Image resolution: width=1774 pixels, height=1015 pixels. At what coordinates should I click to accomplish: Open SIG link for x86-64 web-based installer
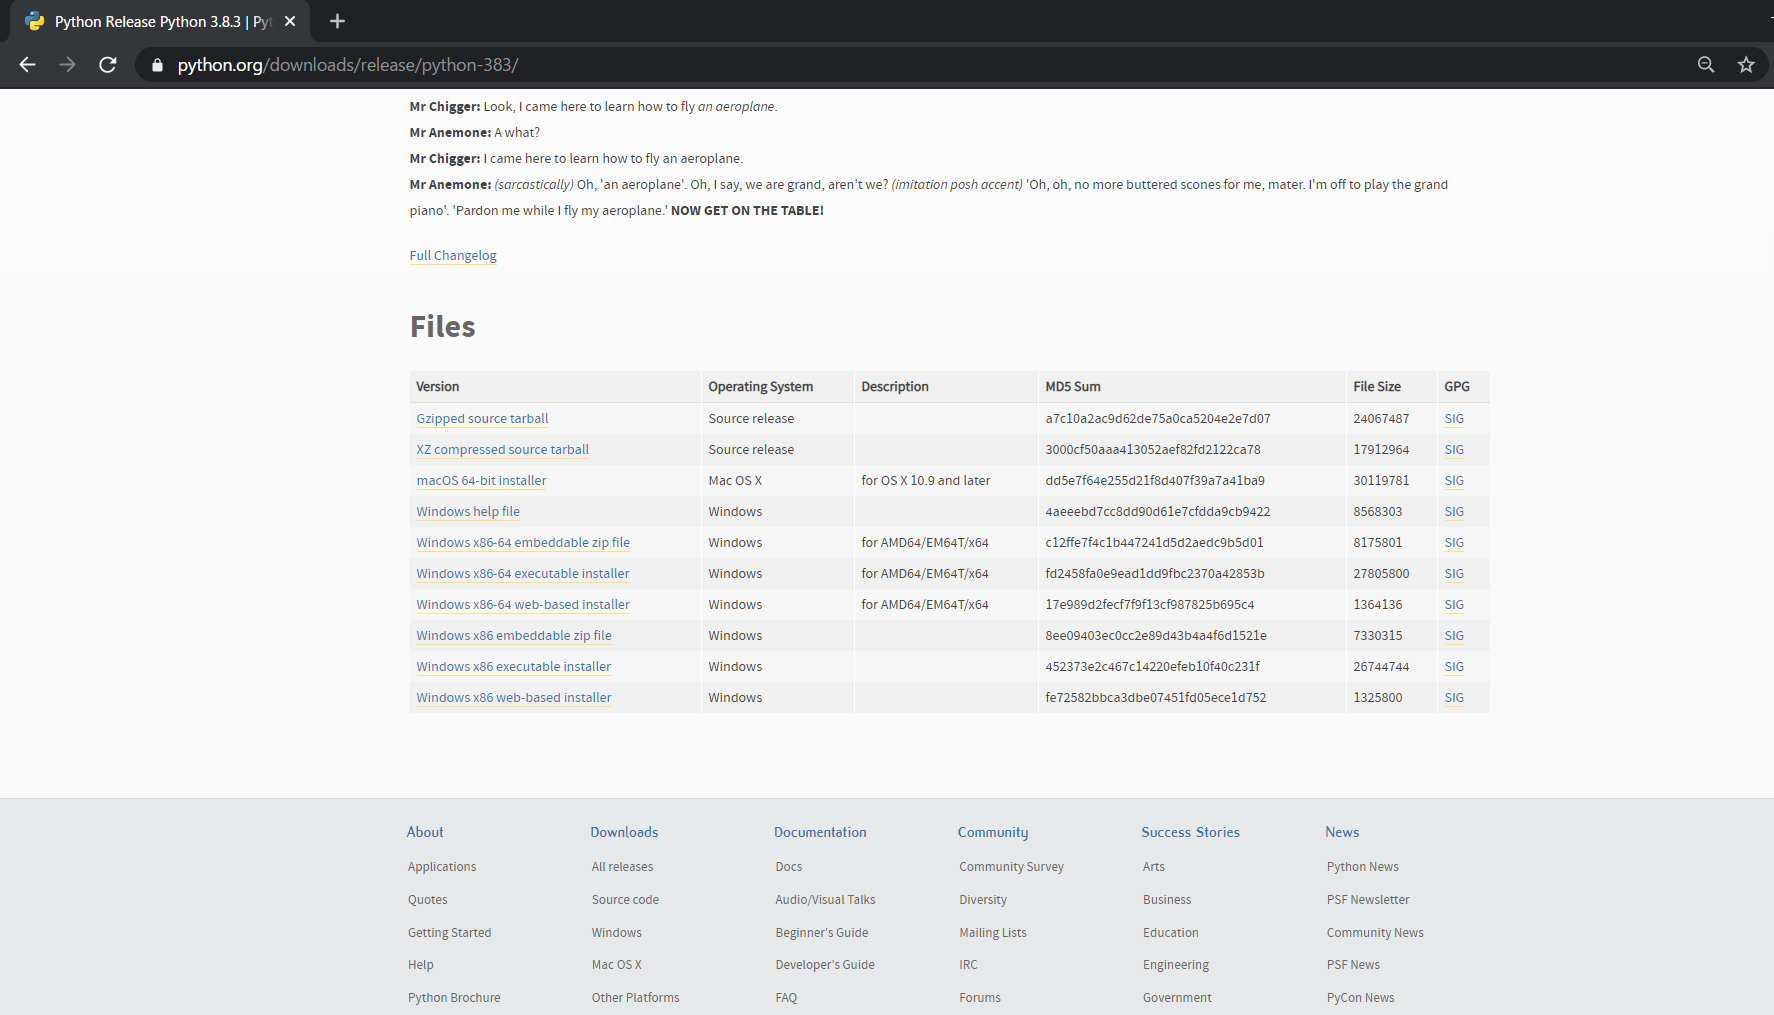(x=1454, y=605)
